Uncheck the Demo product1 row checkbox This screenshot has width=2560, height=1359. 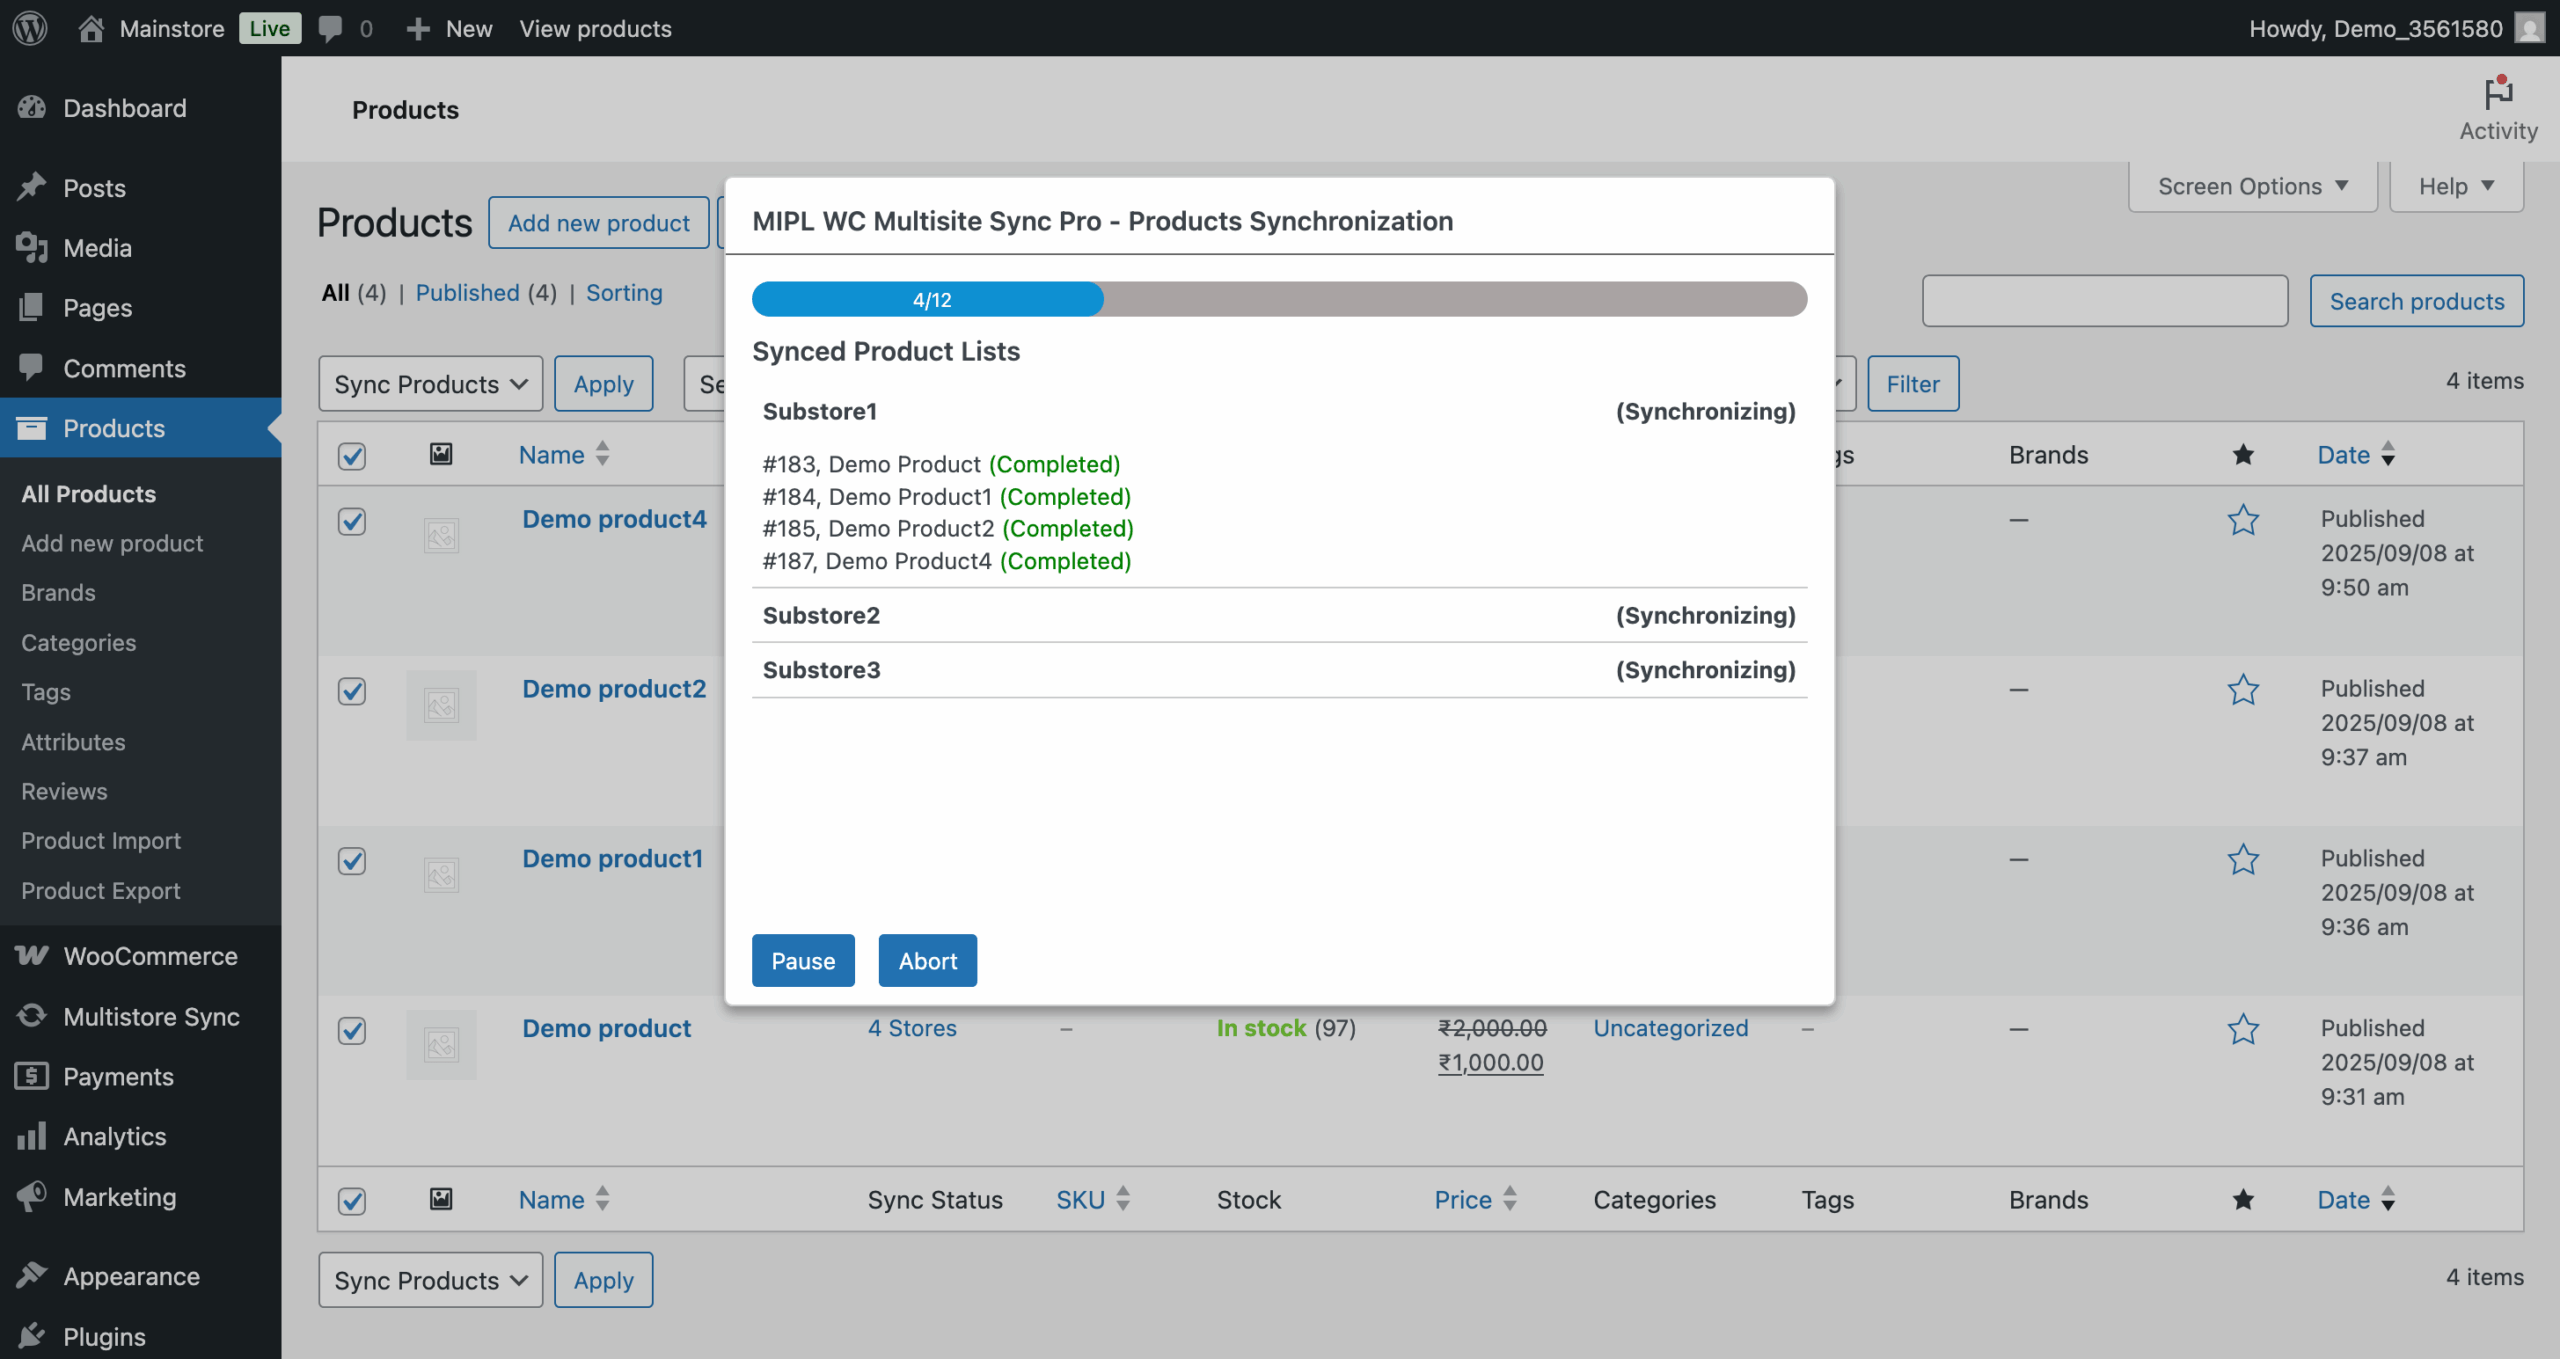click(352, 861)
